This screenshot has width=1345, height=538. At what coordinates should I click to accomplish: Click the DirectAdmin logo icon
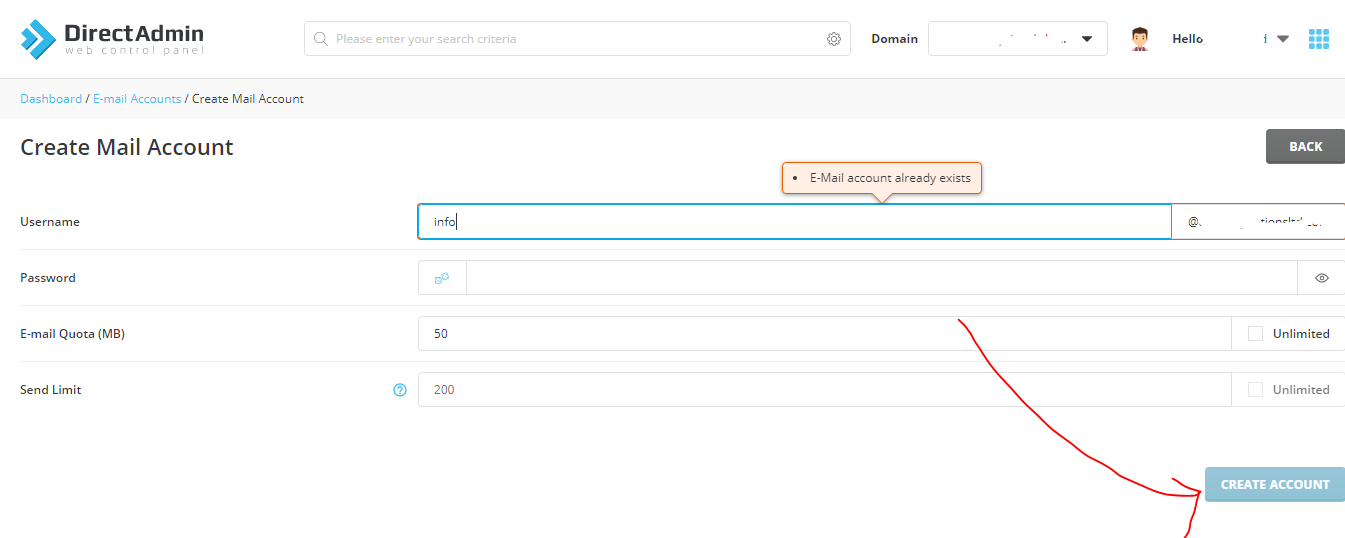[x=39, y=39]
